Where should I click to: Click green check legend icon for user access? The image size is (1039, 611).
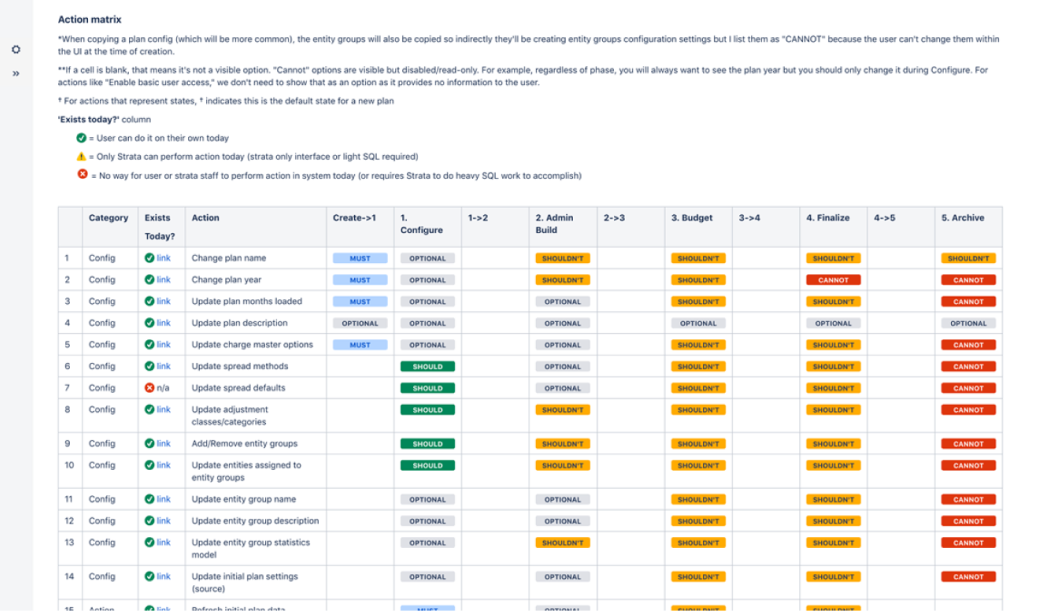tap(81, 138)
